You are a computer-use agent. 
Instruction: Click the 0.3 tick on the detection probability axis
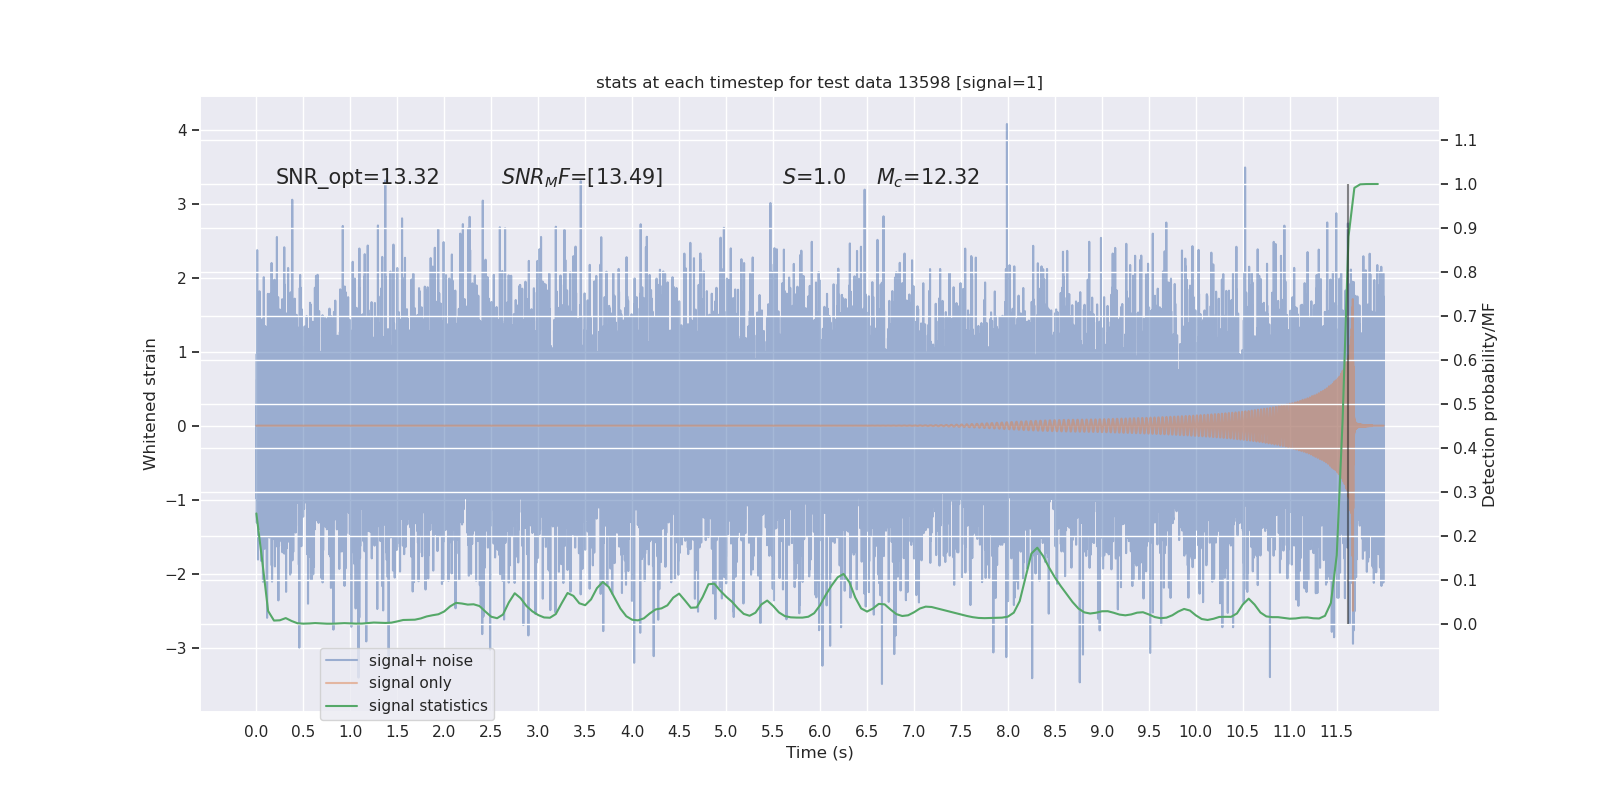coord(1465,492)
